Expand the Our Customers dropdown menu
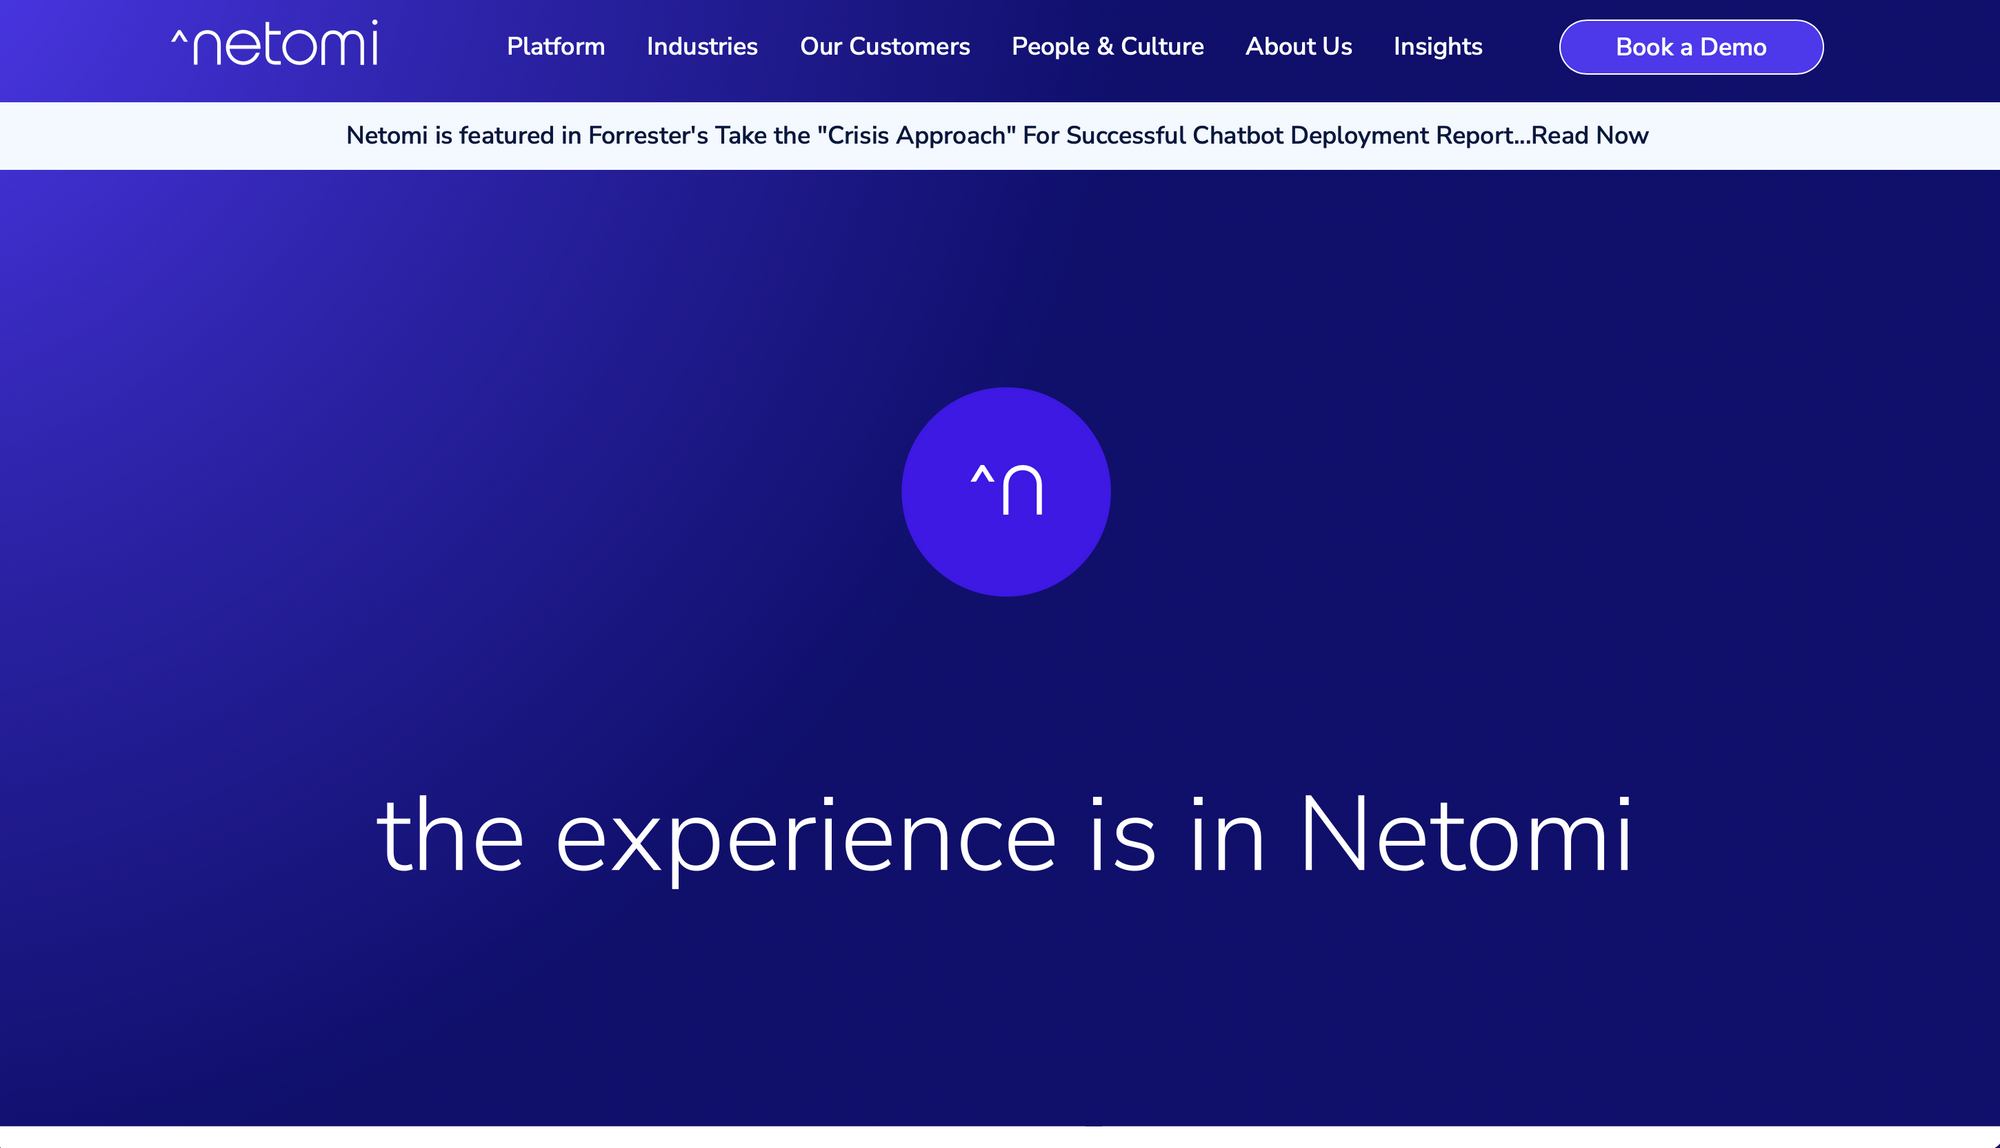 coord(885,47)
